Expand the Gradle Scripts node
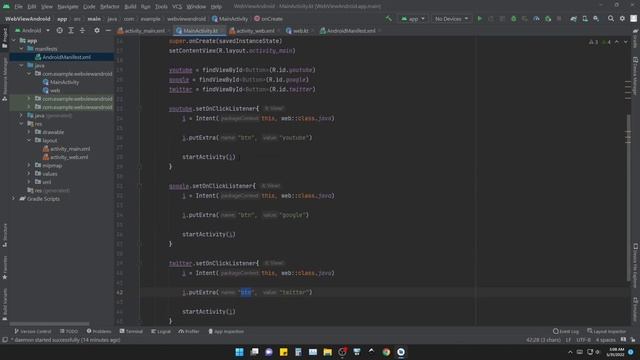The image size is (640, 360). (14, 199)
